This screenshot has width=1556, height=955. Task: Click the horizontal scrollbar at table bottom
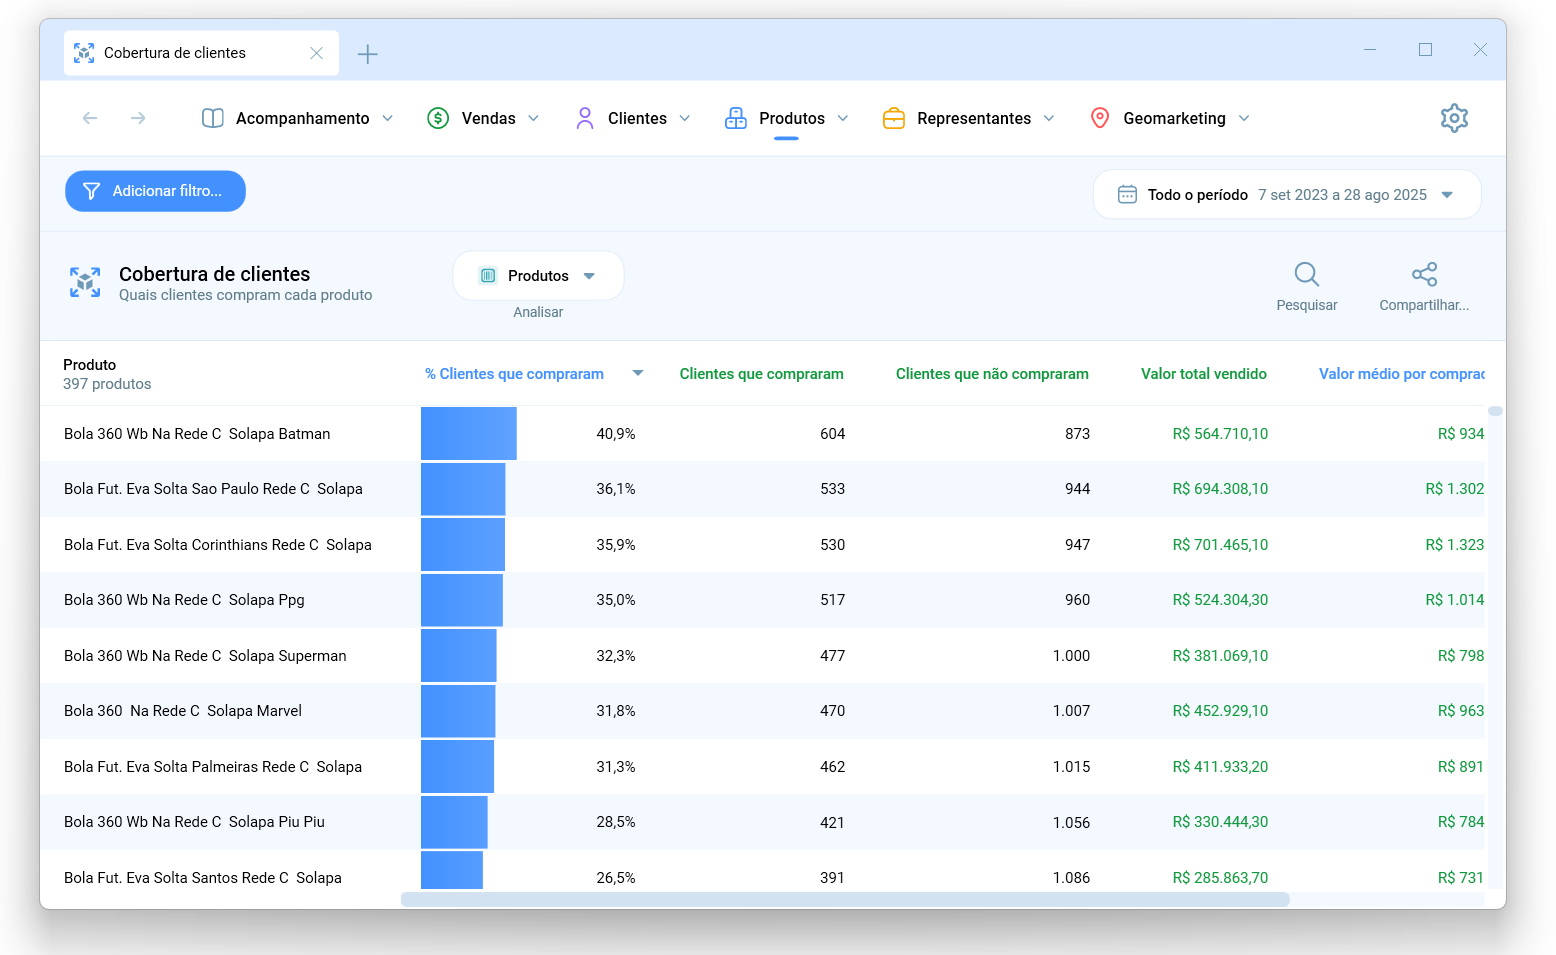pyautogui.click(x=845, y=899)
